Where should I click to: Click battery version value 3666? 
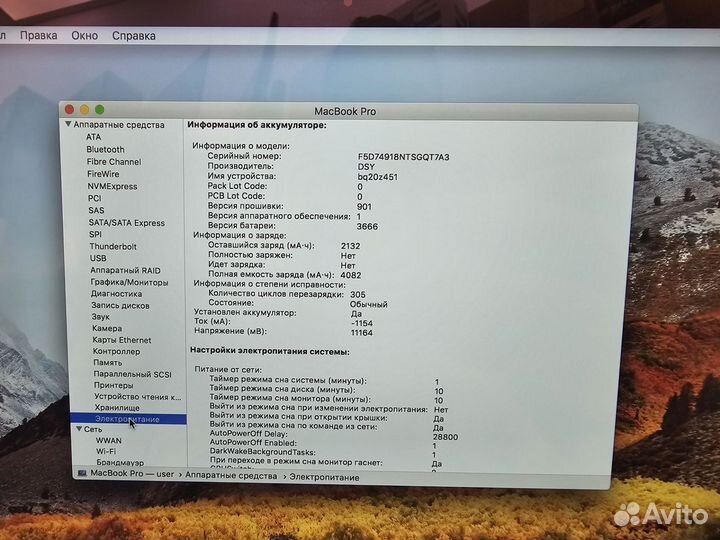point(367,226)
